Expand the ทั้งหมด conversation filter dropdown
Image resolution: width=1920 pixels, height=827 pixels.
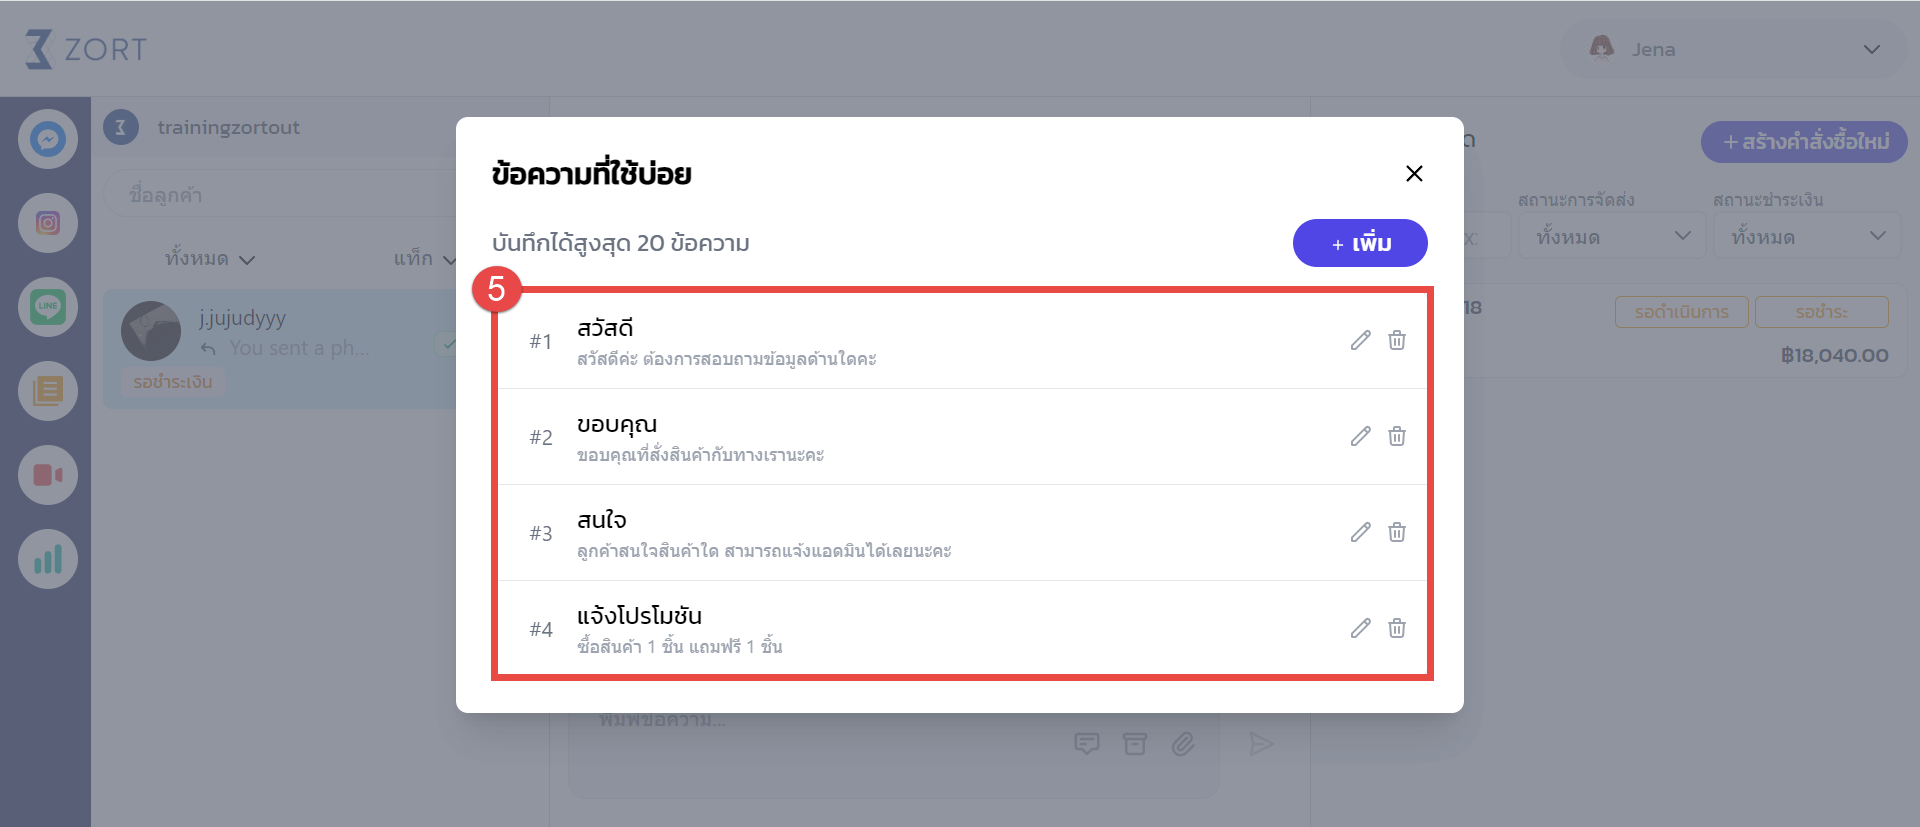click(x=210, y=259)
